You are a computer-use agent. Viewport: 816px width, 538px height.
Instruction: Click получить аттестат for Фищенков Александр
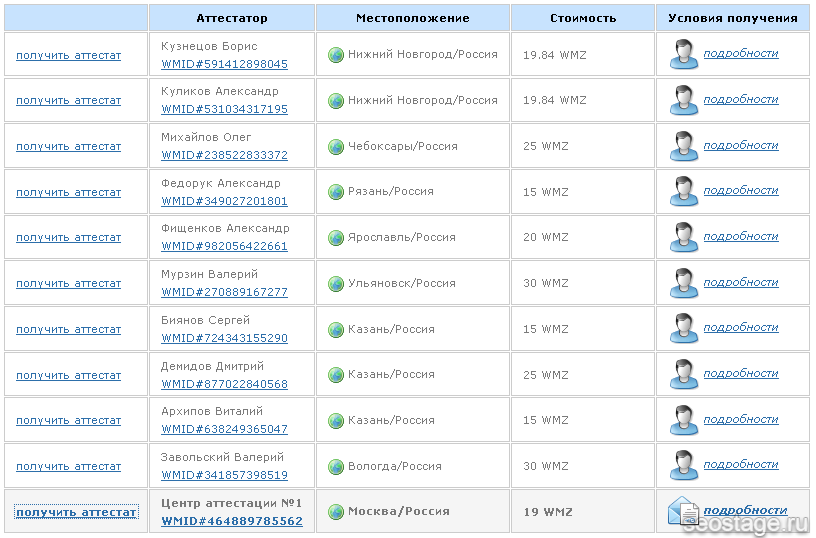(x=69, y=237)
